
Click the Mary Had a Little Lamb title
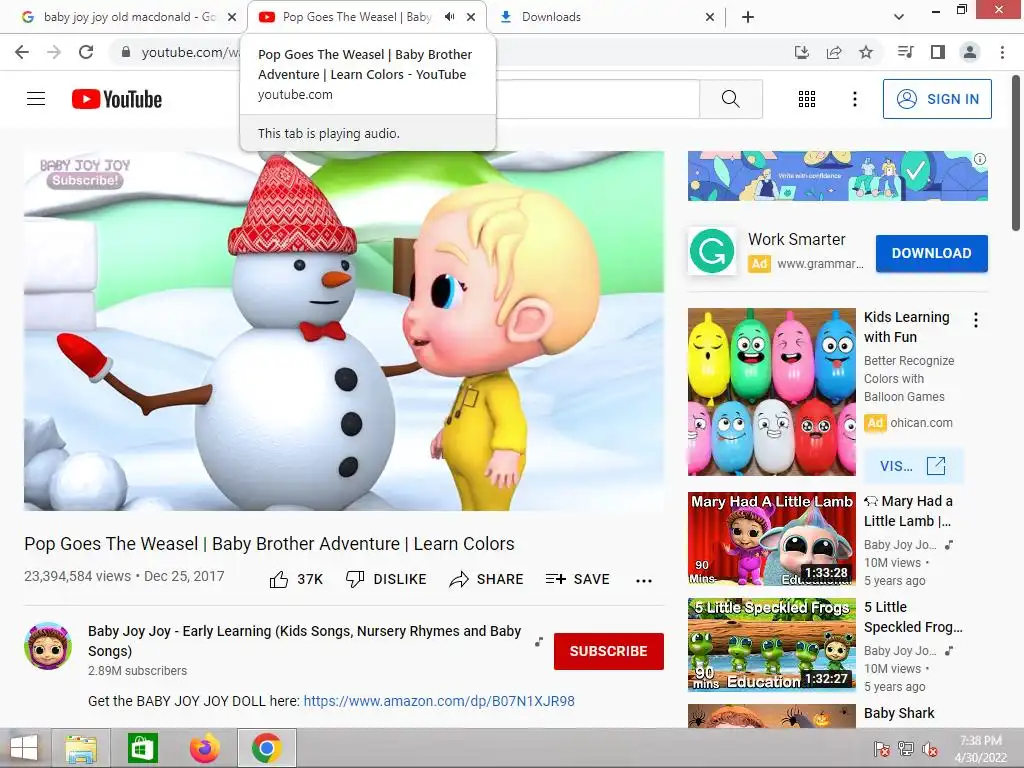(x=908, y=511)
